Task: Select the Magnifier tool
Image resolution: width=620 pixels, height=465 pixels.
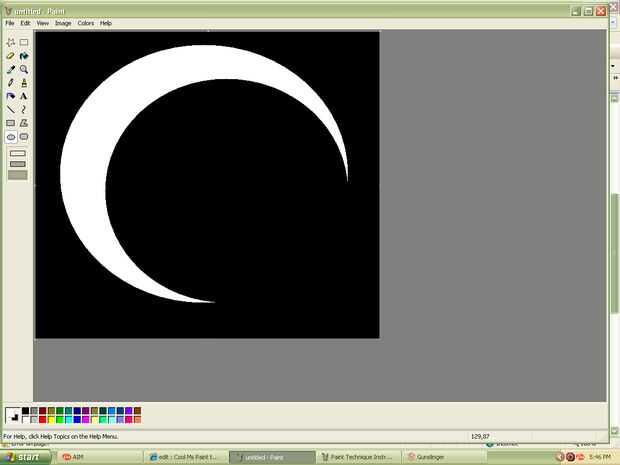Action: point(24,70)
